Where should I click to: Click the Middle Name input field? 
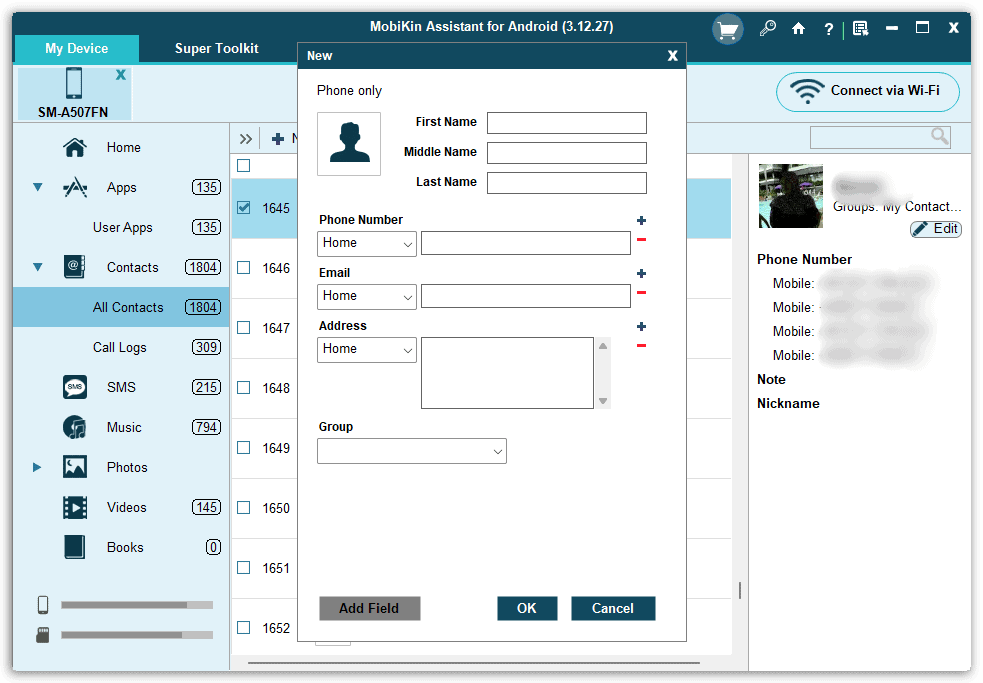coord(567,153)
